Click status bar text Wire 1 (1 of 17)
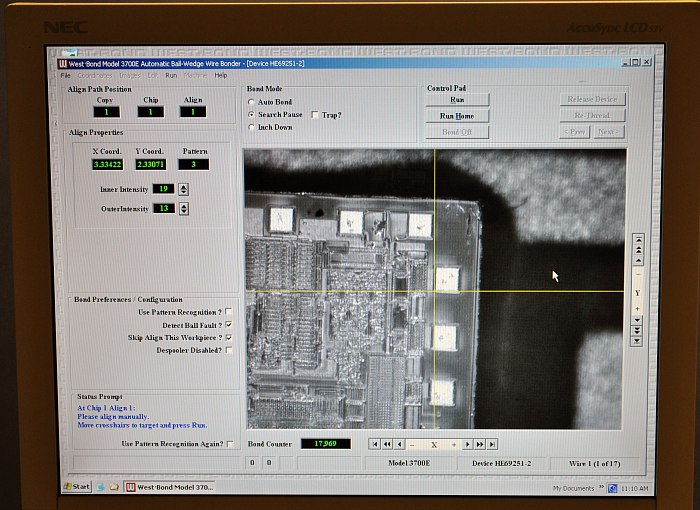 click(594, 464)
